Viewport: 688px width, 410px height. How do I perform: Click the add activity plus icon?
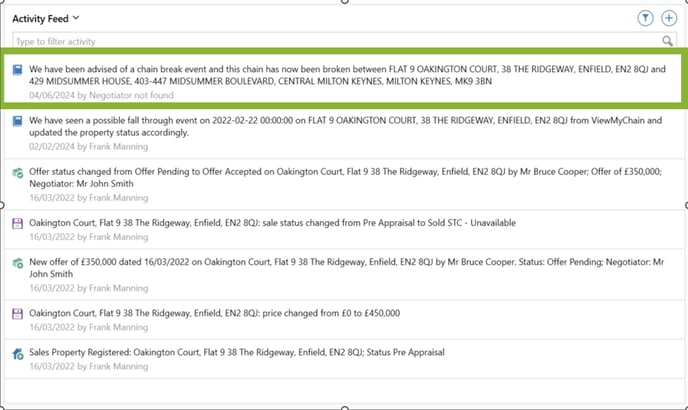click(669, 18)
